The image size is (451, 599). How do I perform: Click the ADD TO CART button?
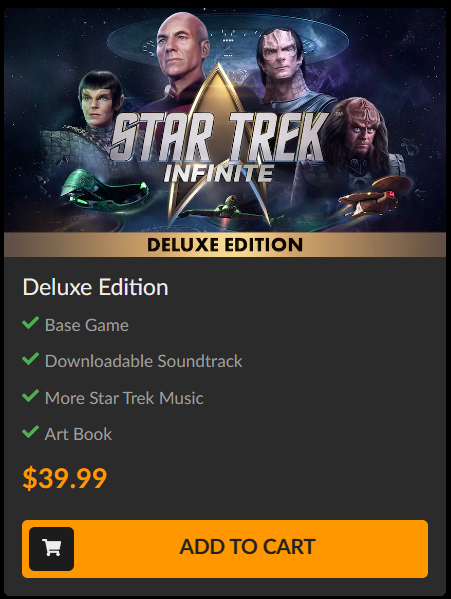click(225, 549)
